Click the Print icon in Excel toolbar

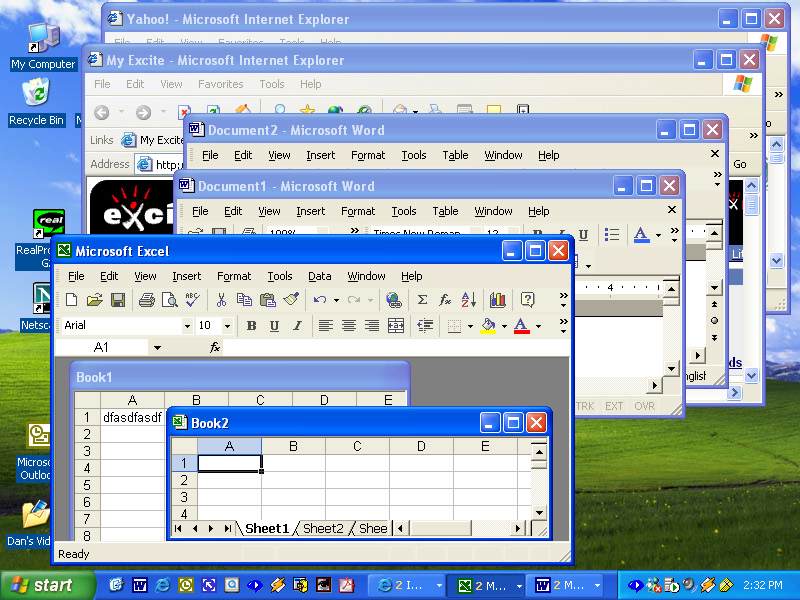(146, 299)
